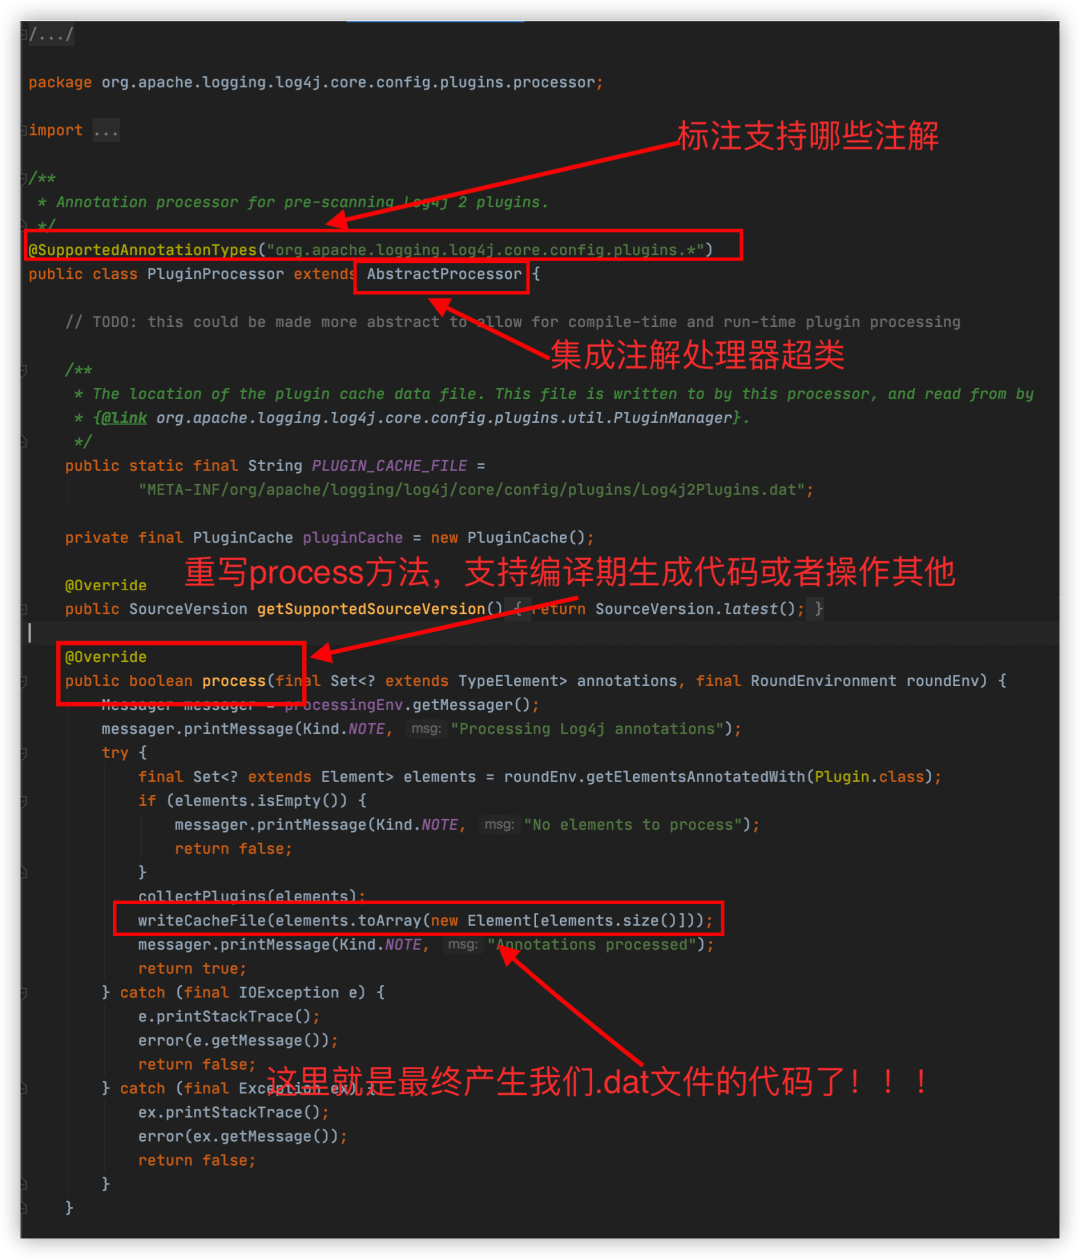
Task: Collapse fold marker beside class Javadoc comment
Action: (24, 179)
